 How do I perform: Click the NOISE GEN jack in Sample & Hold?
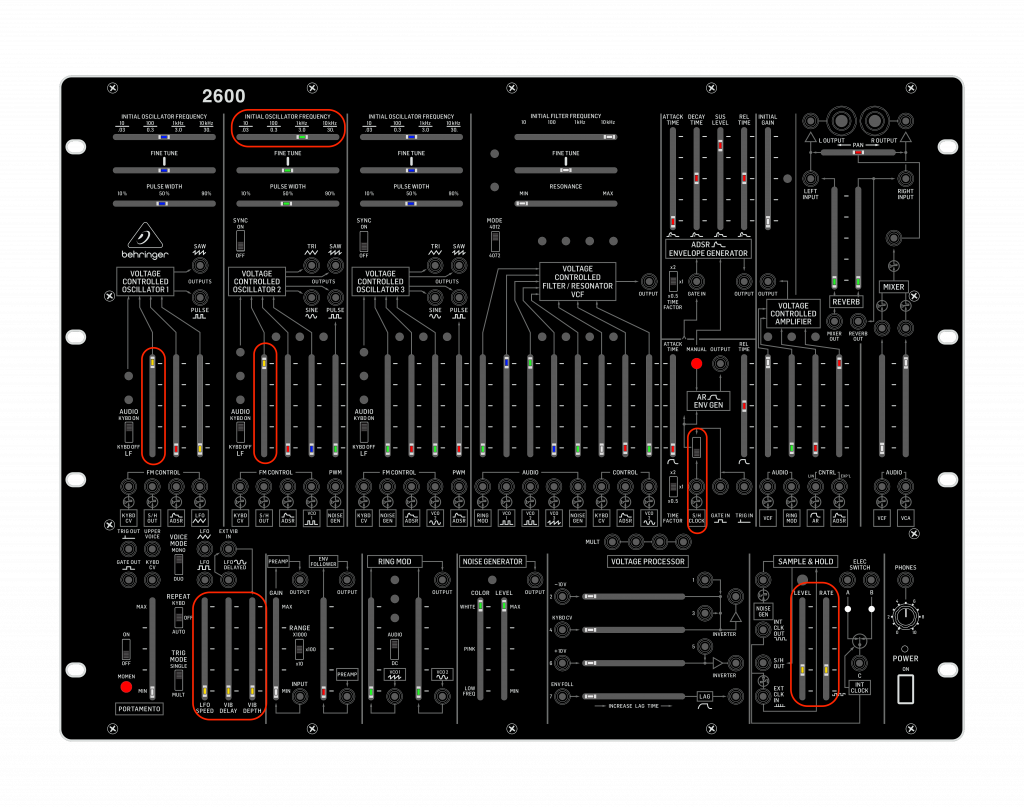pos(763,579)
